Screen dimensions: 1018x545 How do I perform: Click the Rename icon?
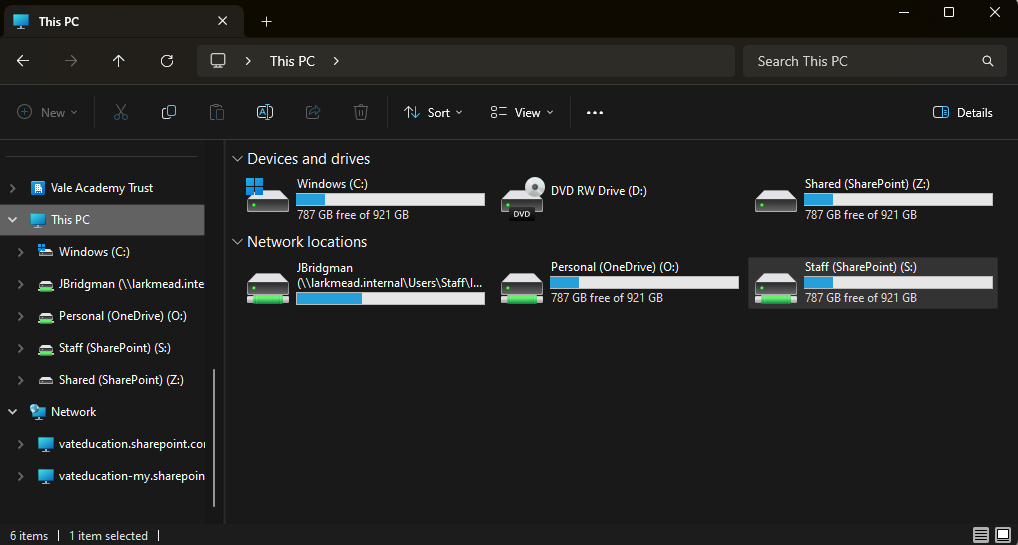tap(265, 112)
